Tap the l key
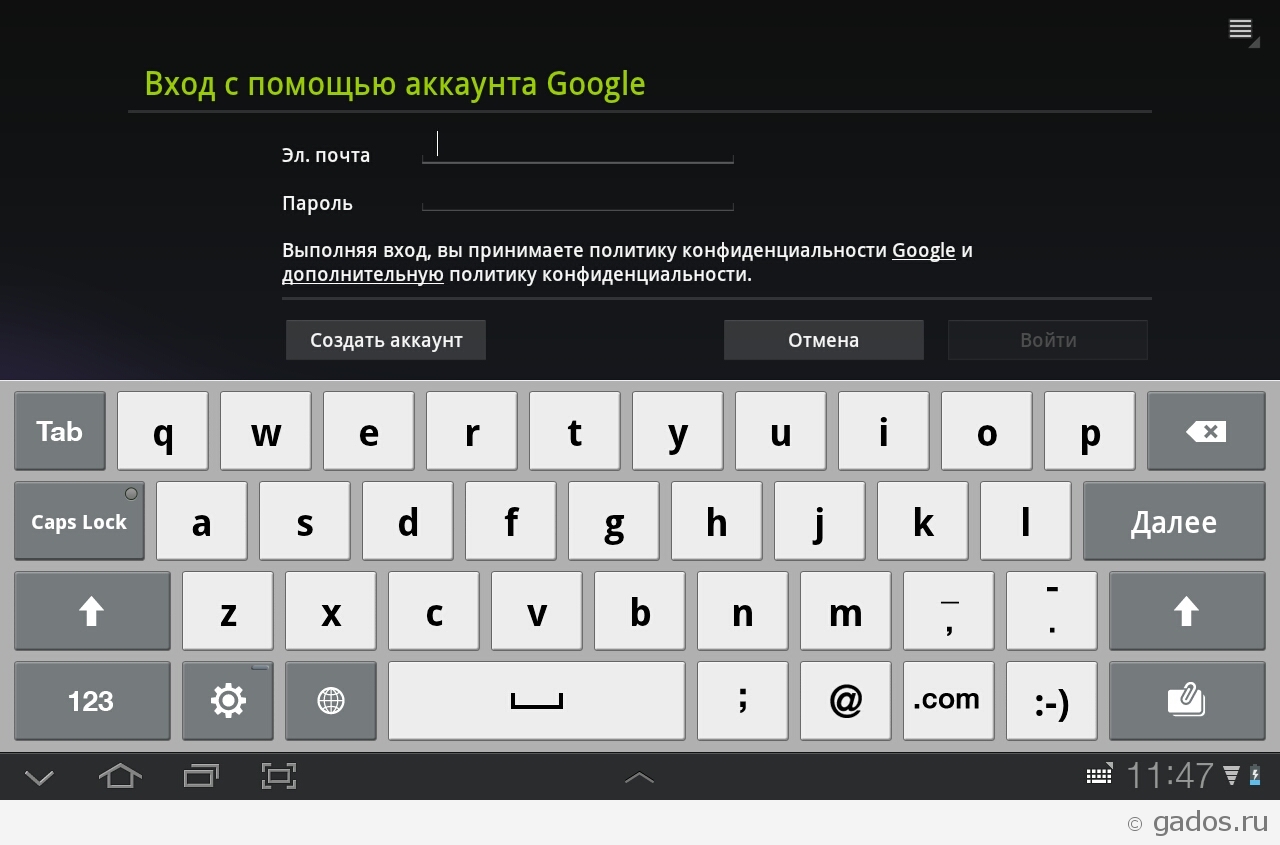The height and width of the screenshot is (845, 1280). (x=1026, y=521)
